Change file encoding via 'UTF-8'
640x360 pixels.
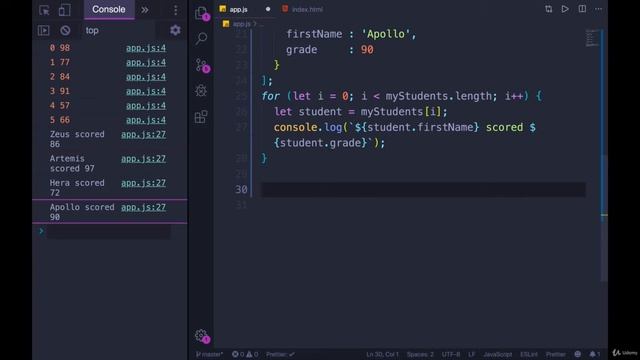[451, 354]
